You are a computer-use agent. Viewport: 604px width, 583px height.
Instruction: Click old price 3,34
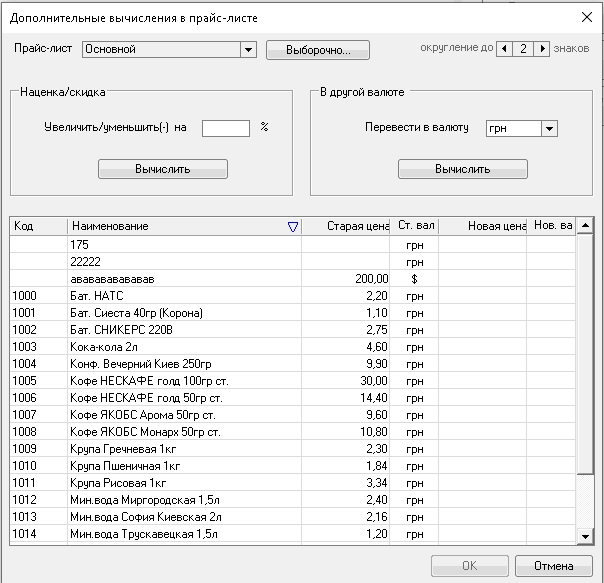(346, 482)
